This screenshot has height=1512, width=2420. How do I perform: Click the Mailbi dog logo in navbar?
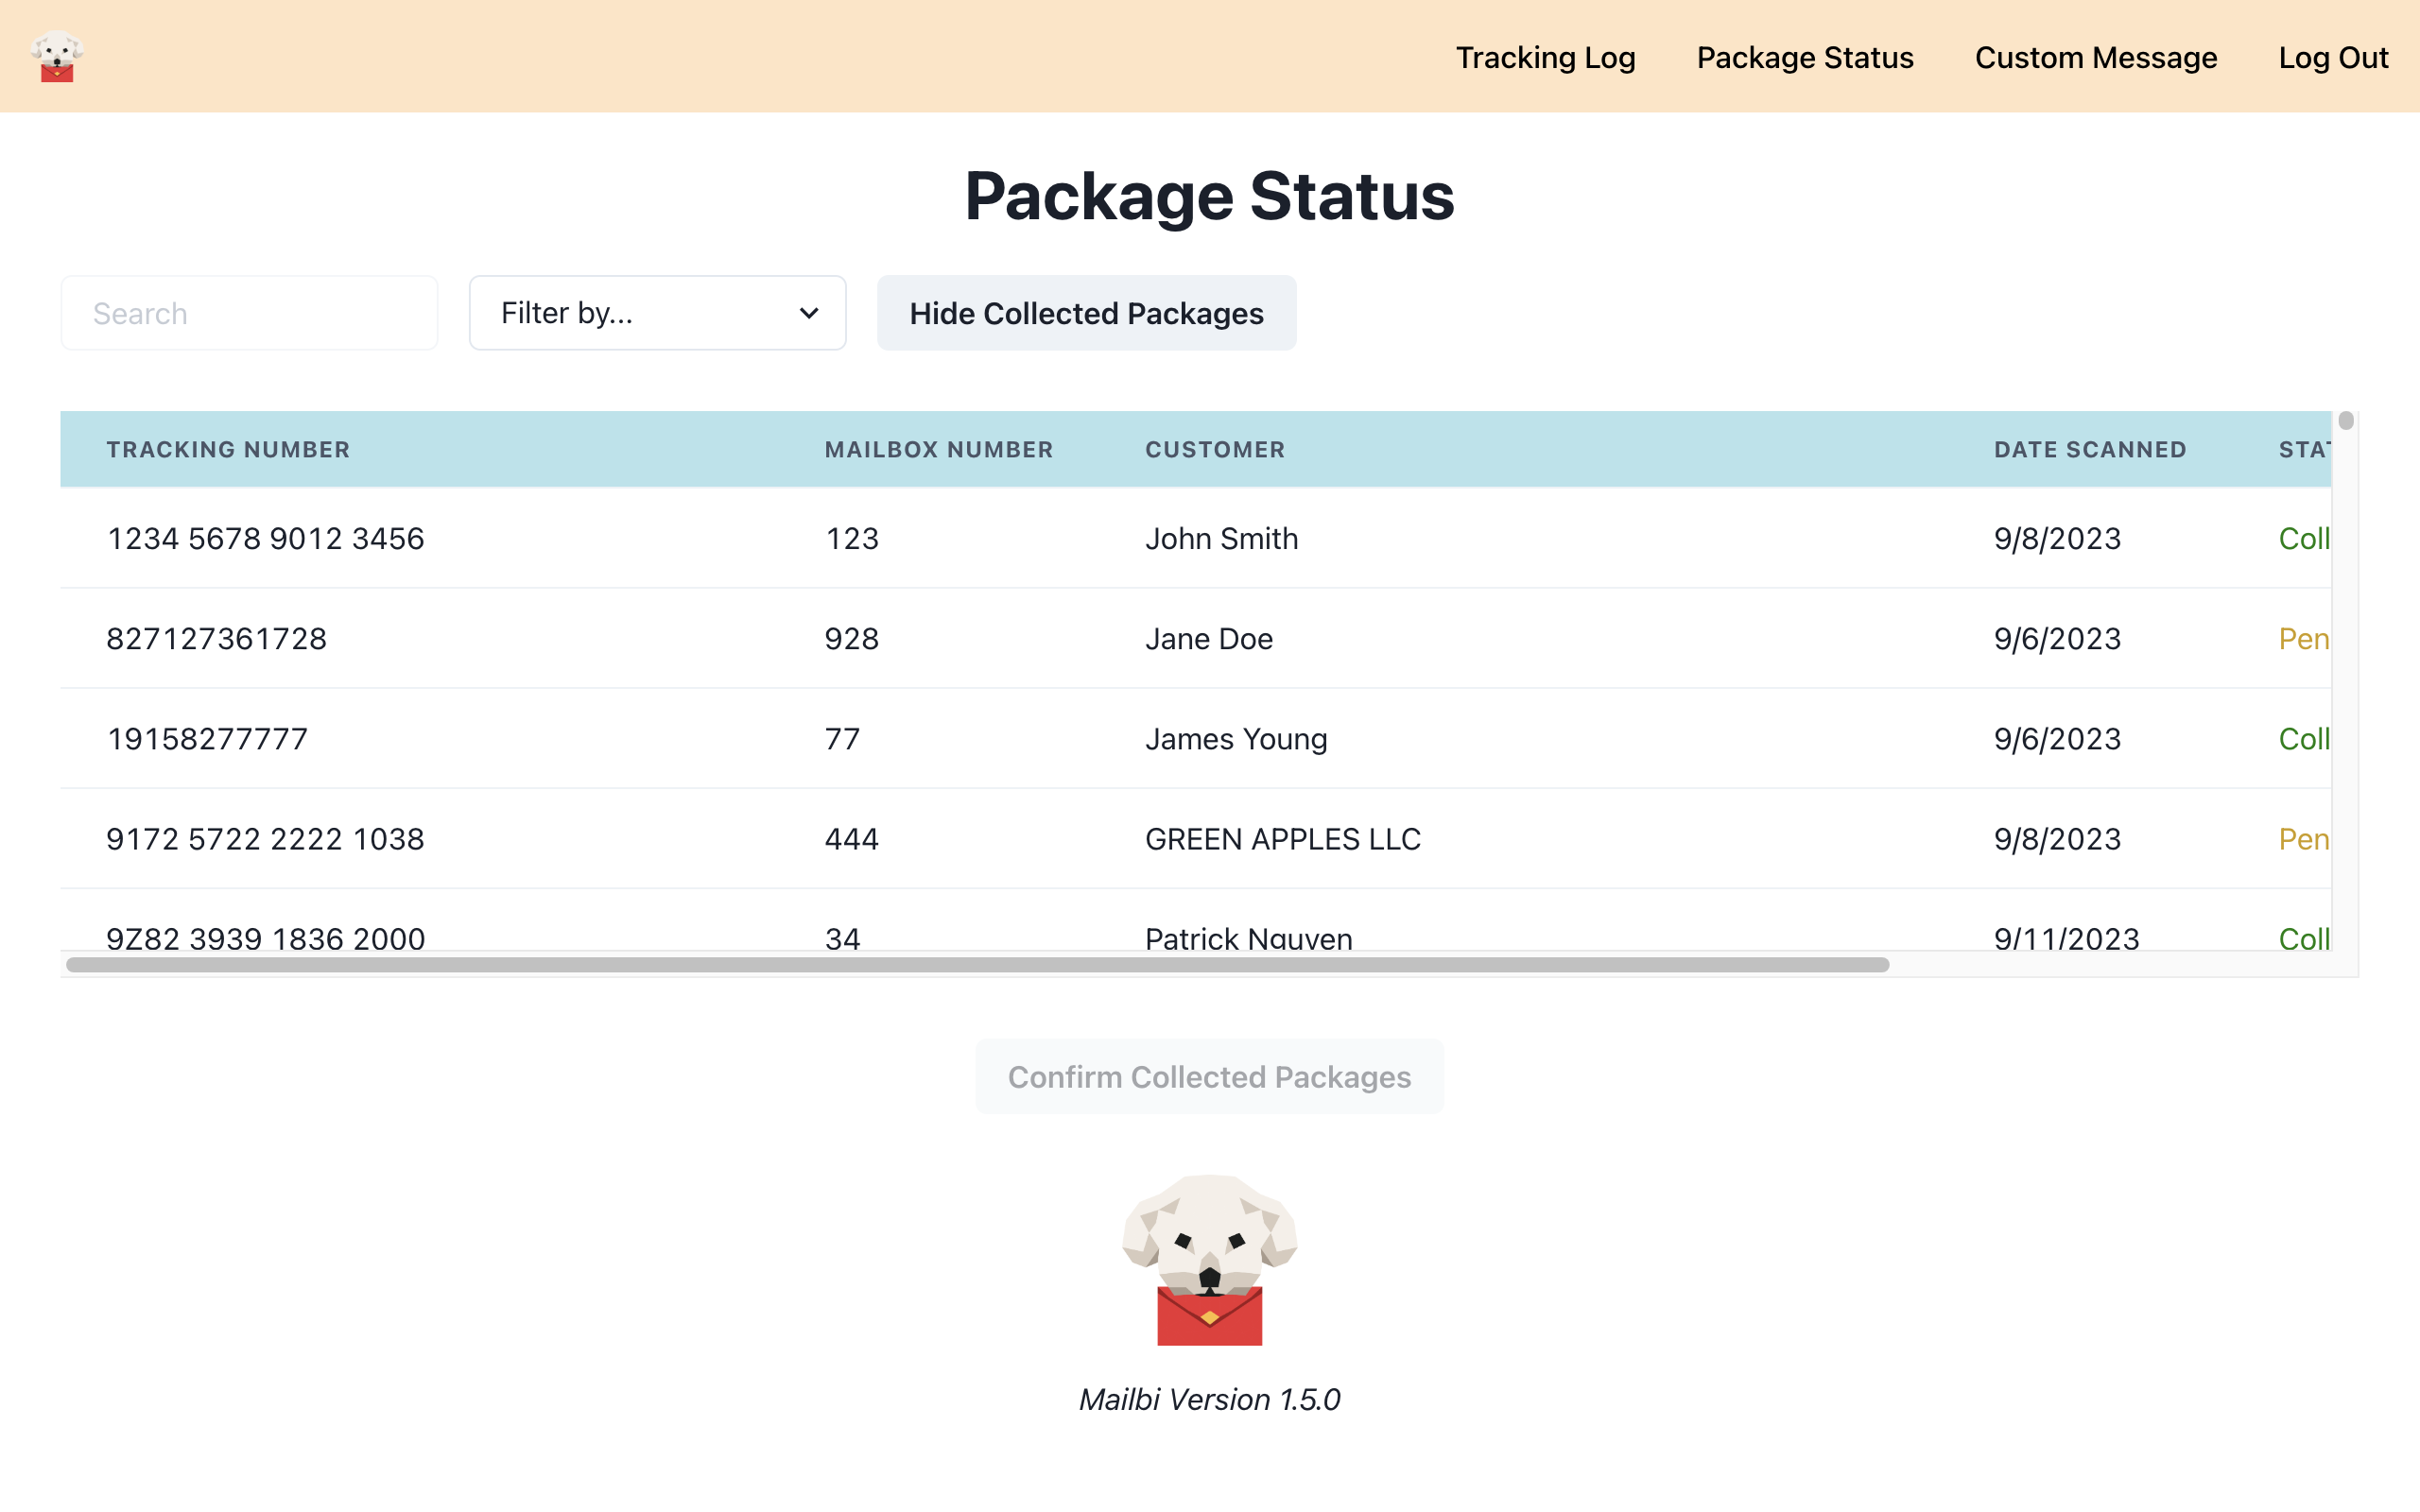click(57, 56)
